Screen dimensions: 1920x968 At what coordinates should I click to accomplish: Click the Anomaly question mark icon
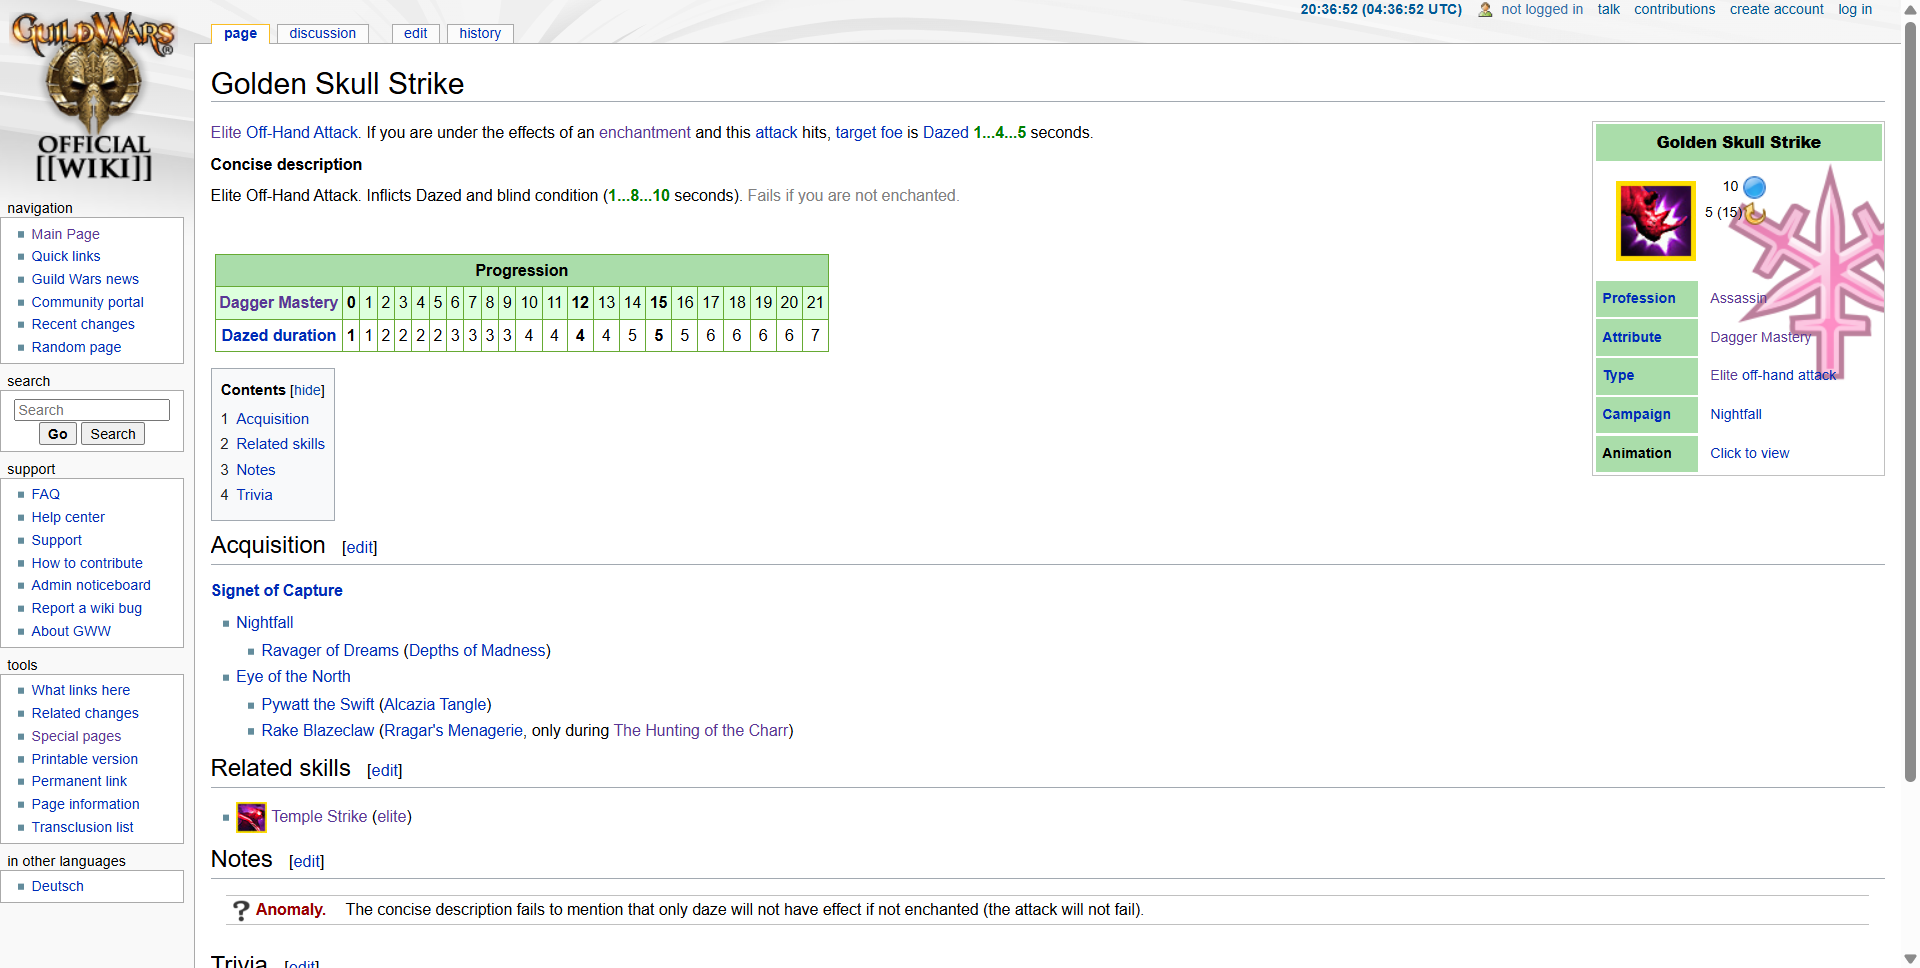coord(241,910)
